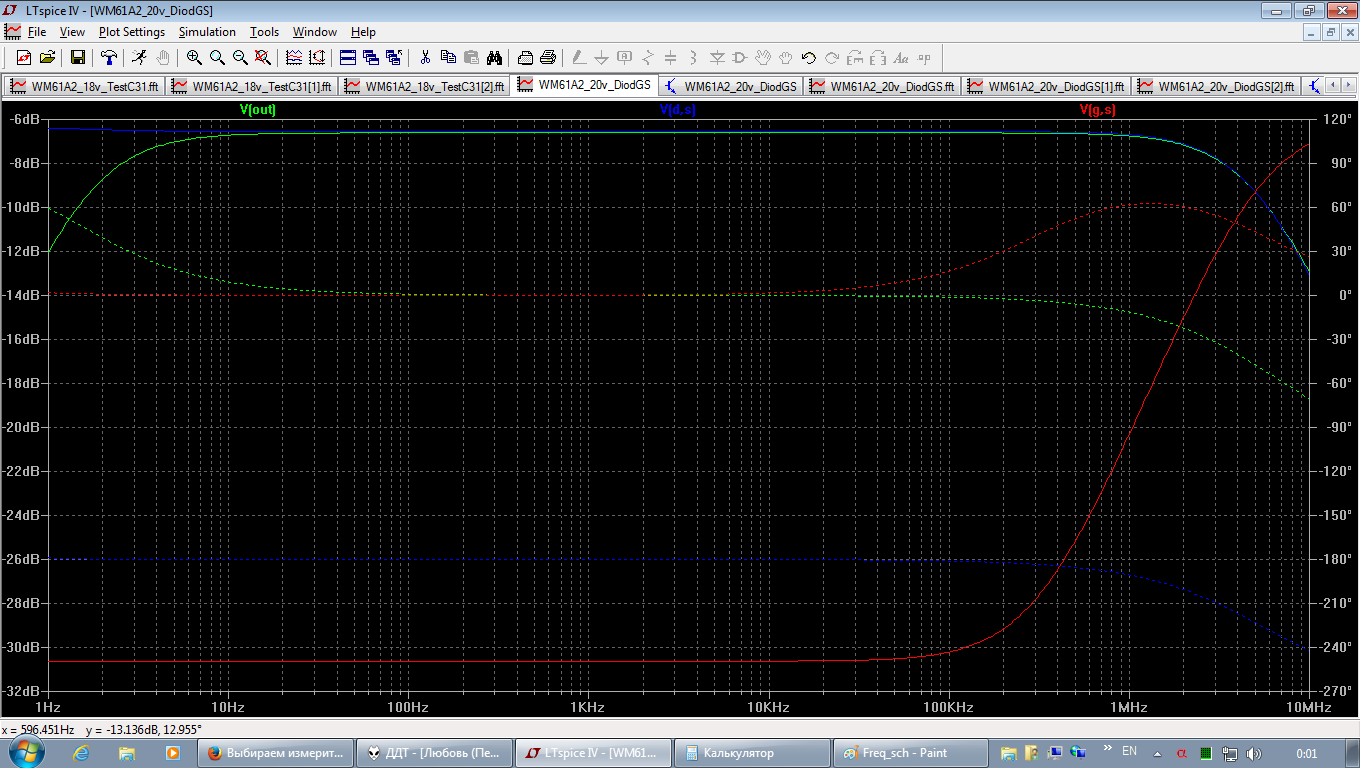
Task: Click the volume speaker tray icon
Action: pos(1253,752)
